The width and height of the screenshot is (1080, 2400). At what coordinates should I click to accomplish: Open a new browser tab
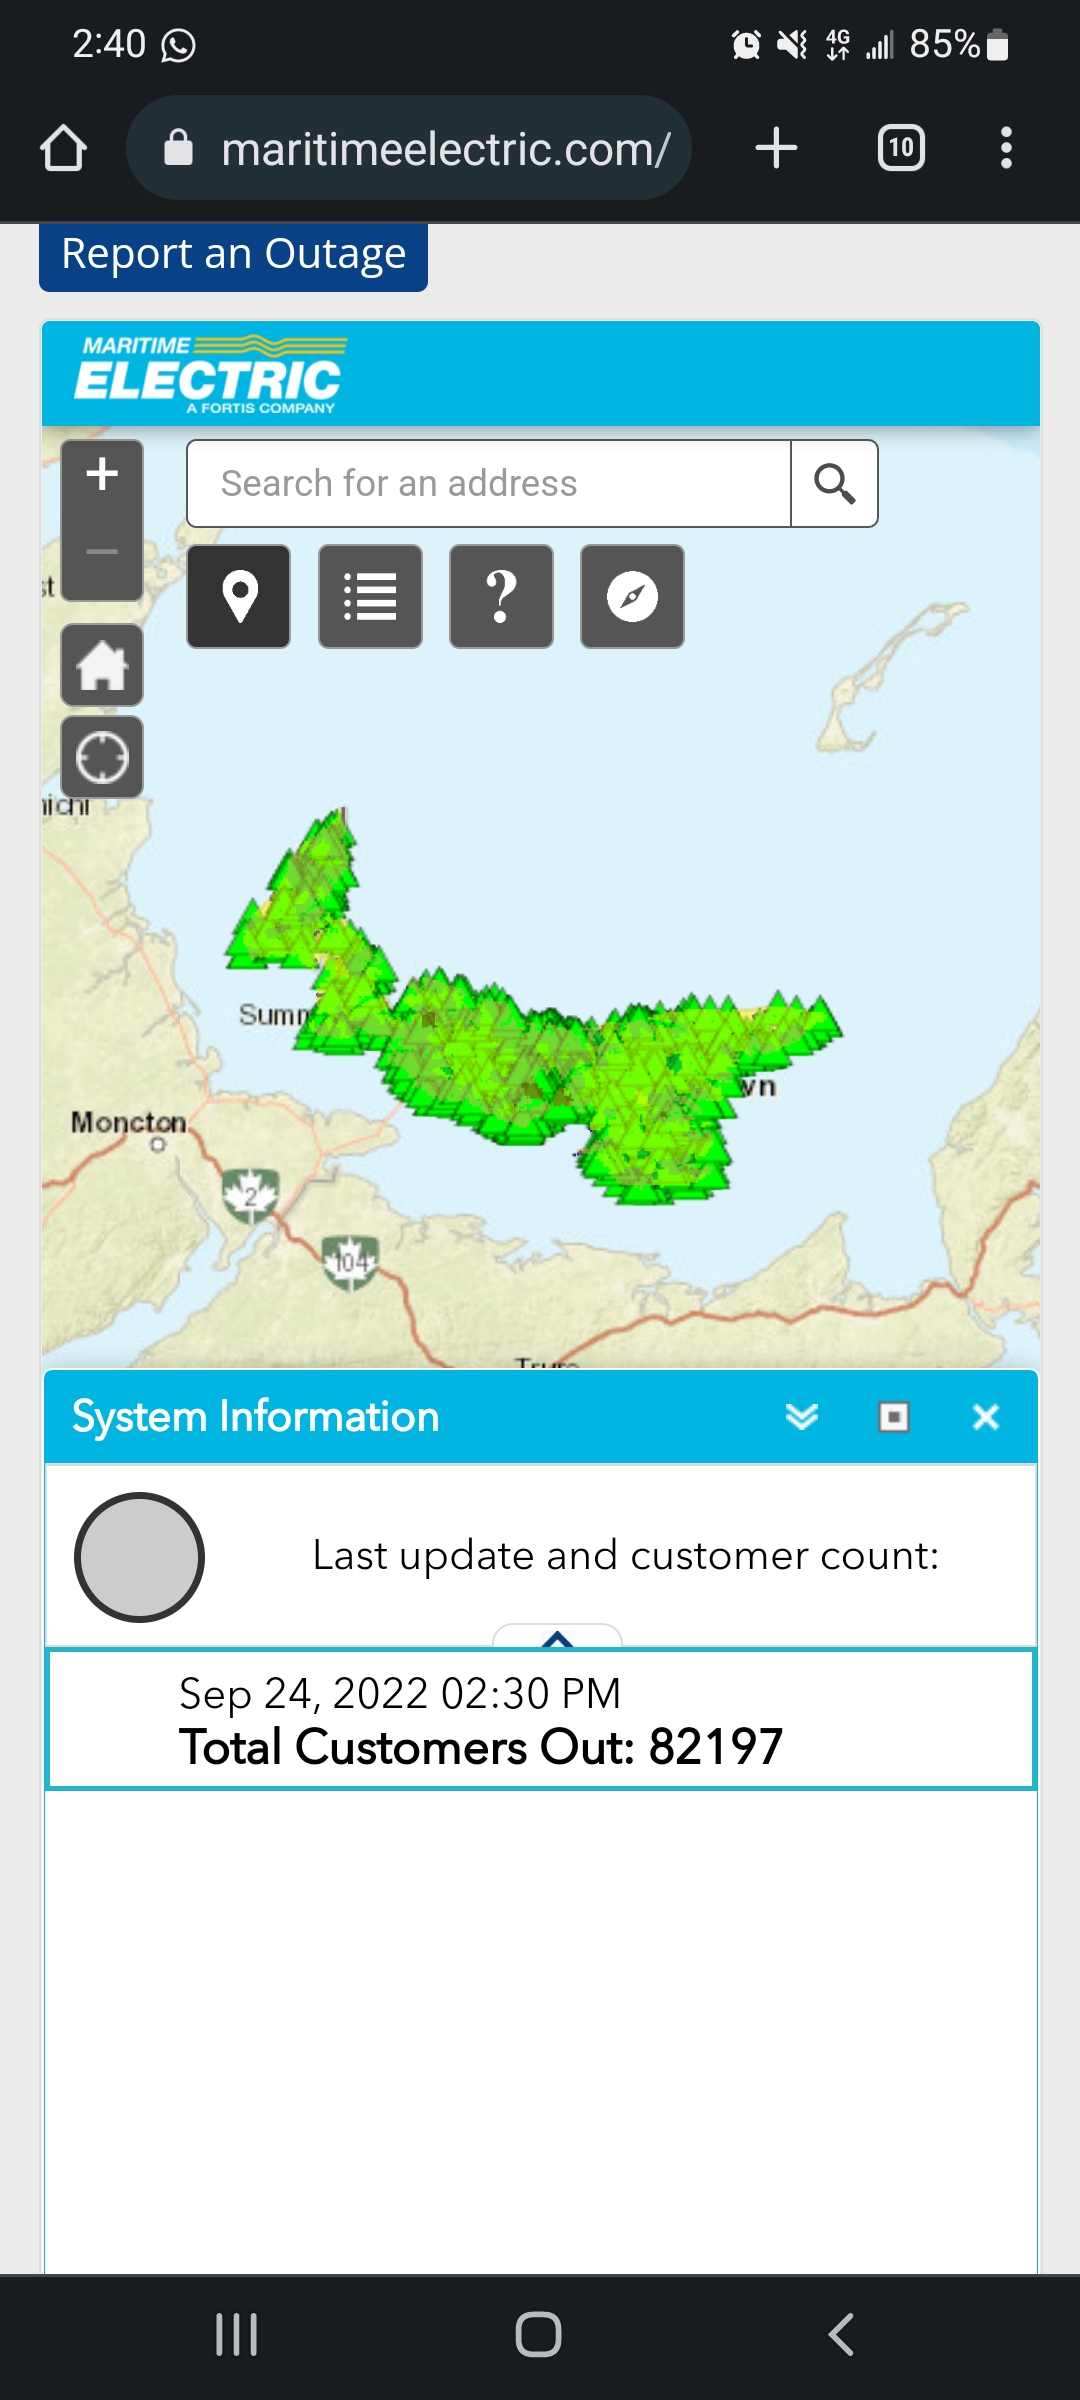776,149
